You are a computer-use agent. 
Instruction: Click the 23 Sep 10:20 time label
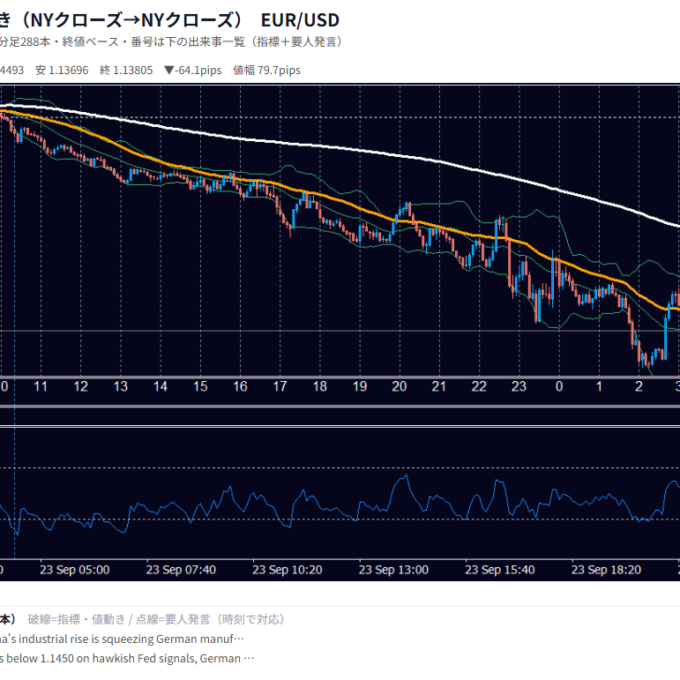pos(287,569)
